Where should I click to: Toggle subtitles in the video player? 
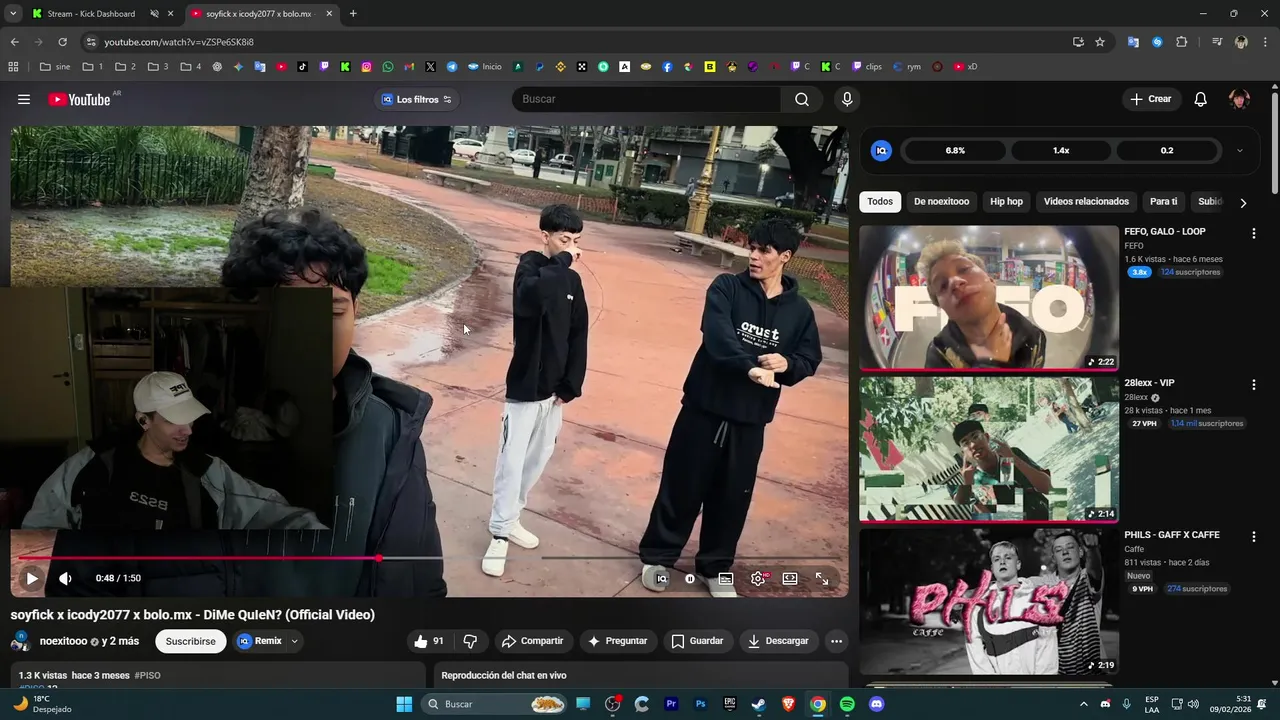click(x=726, y=578)
